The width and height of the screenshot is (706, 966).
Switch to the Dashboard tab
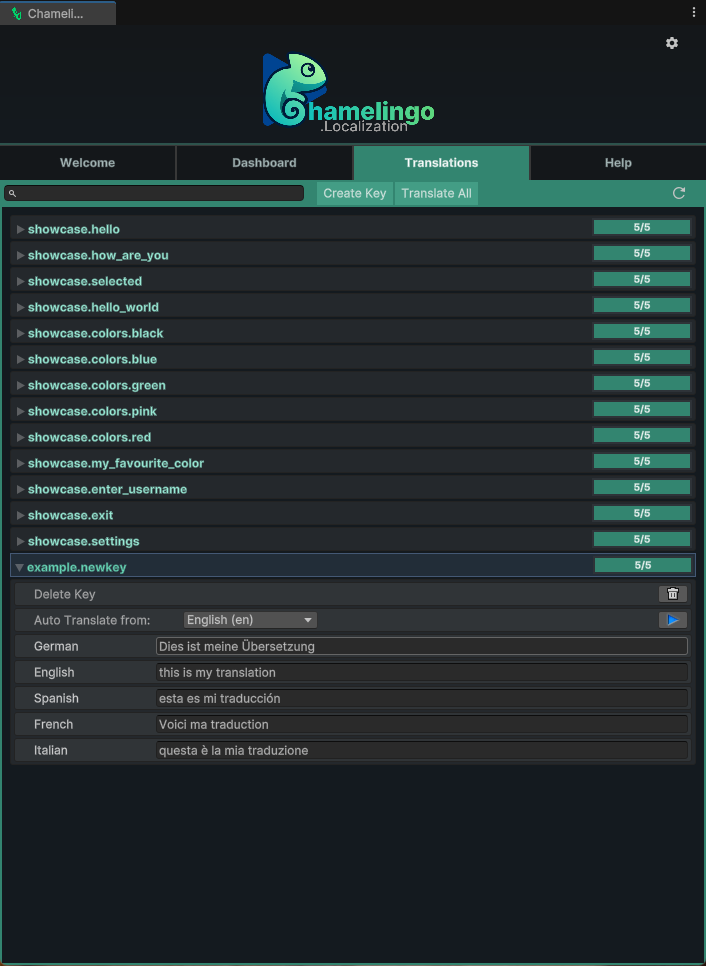point(264,163)
